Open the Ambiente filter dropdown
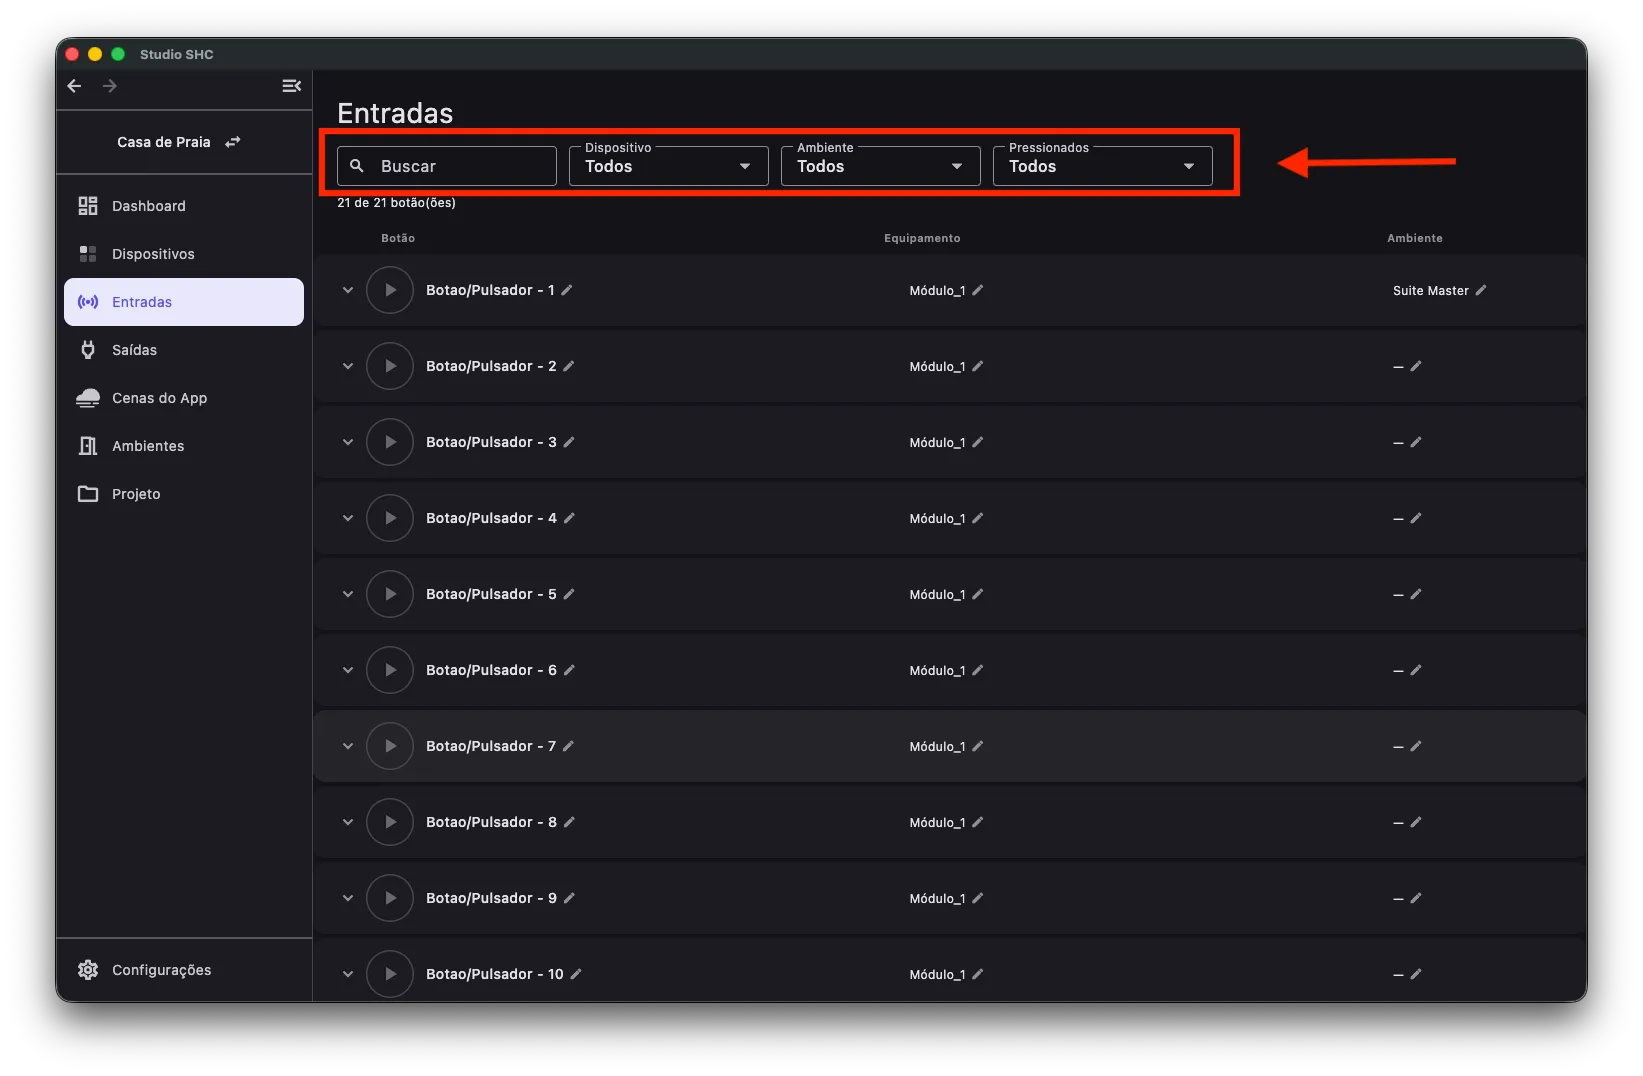 (x=881, y=166)
